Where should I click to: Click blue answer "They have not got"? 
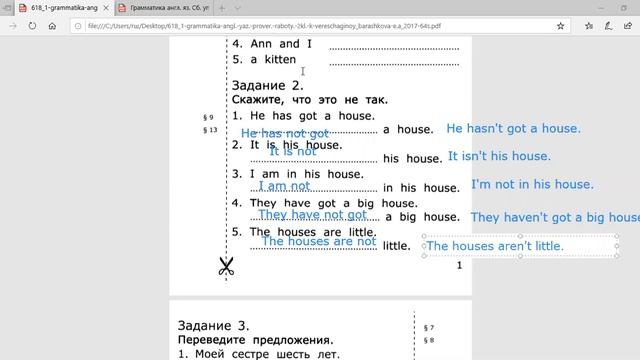[312, 214]
